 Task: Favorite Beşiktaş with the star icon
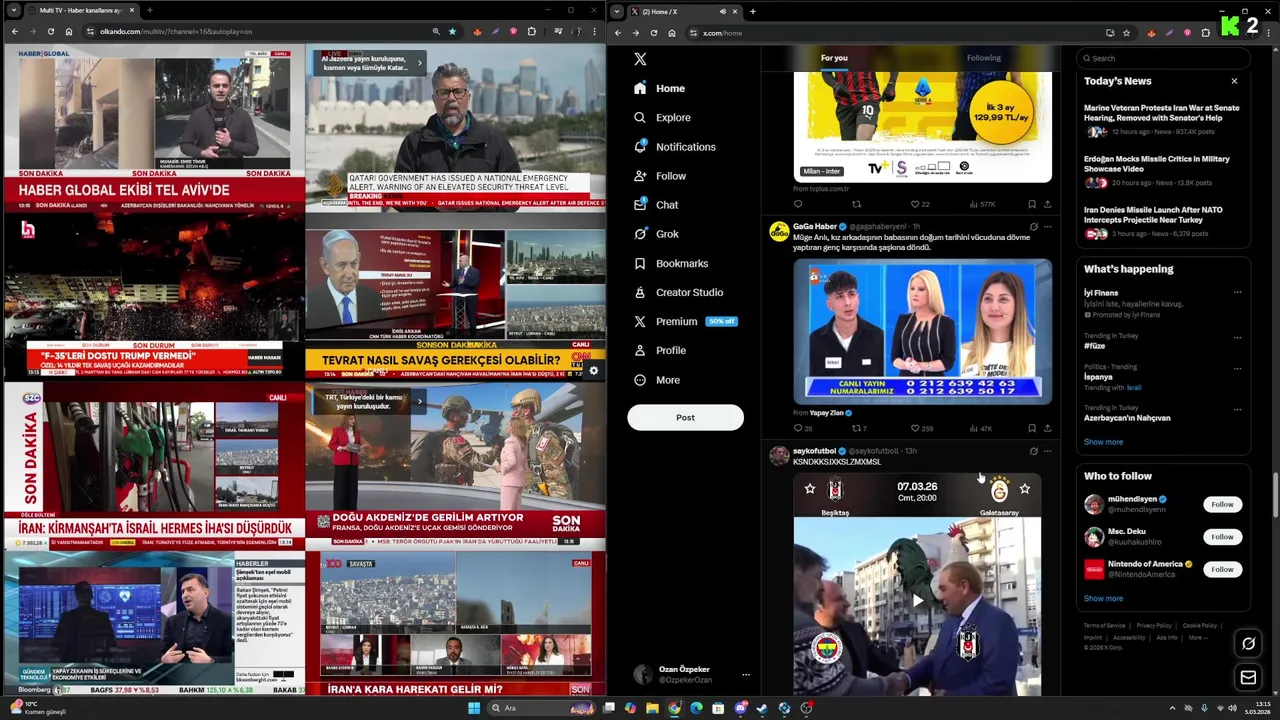pos(810,489)
